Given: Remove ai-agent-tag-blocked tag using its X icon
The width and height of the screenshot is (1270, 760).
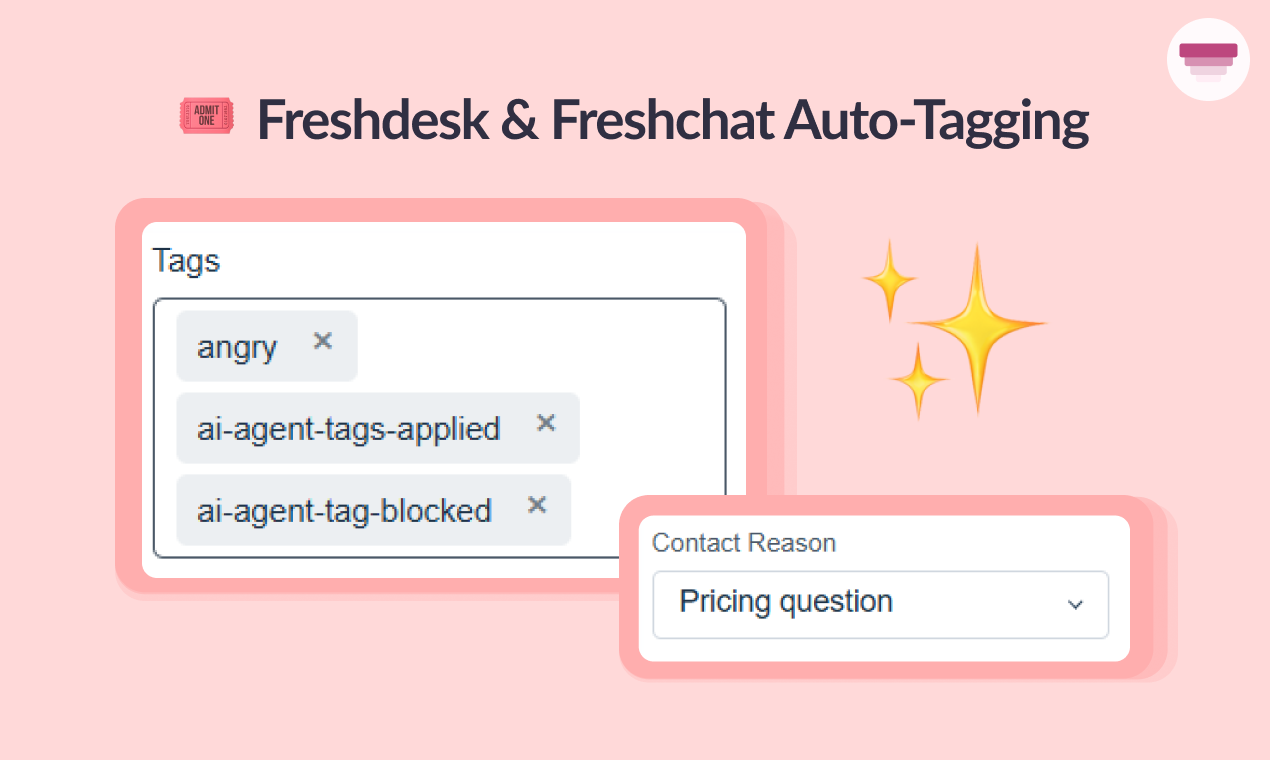Looking at the screenshot, I should click(x=537, y=505).
